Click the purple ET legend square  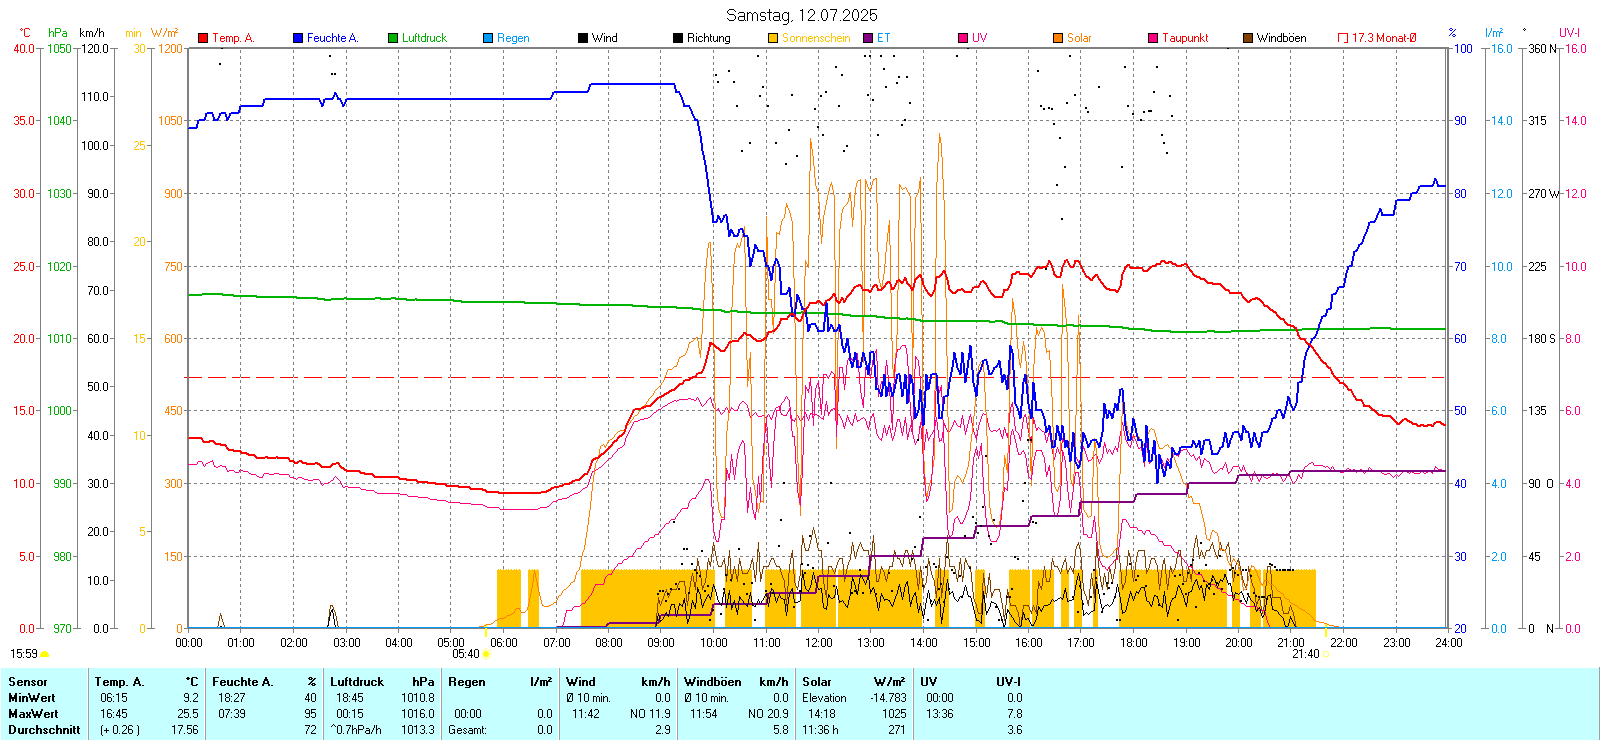pyautogui.click(x=868, y=38)
